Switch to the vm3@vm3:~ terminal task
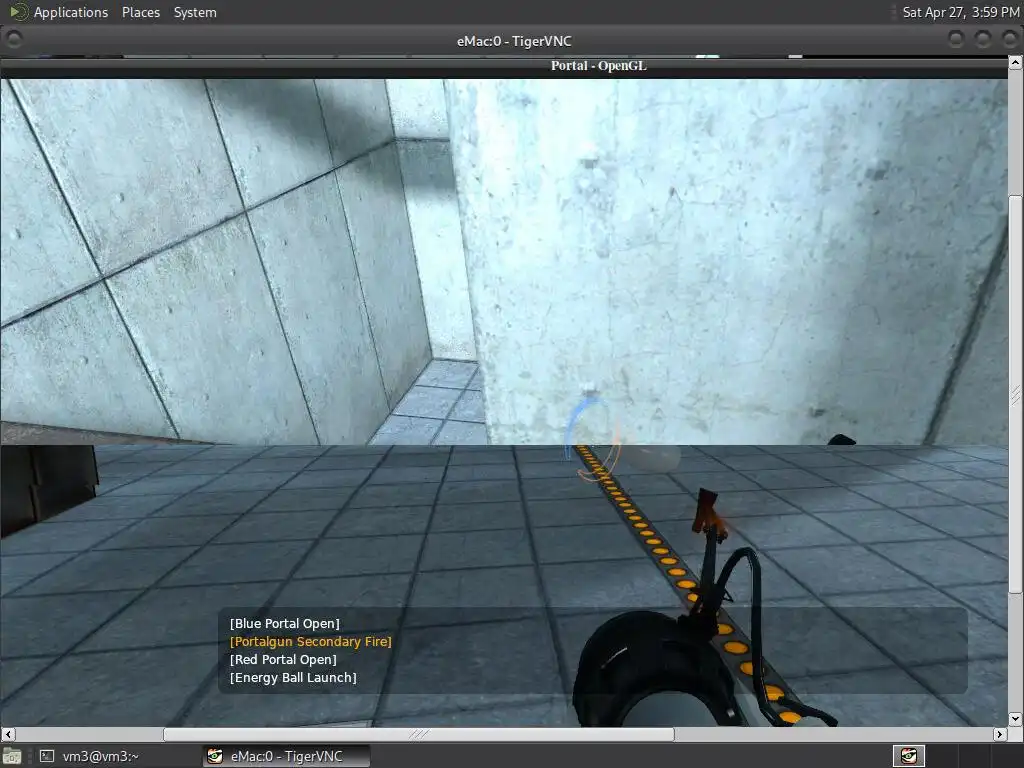1024x768 pixels. [x=89, y=756]
